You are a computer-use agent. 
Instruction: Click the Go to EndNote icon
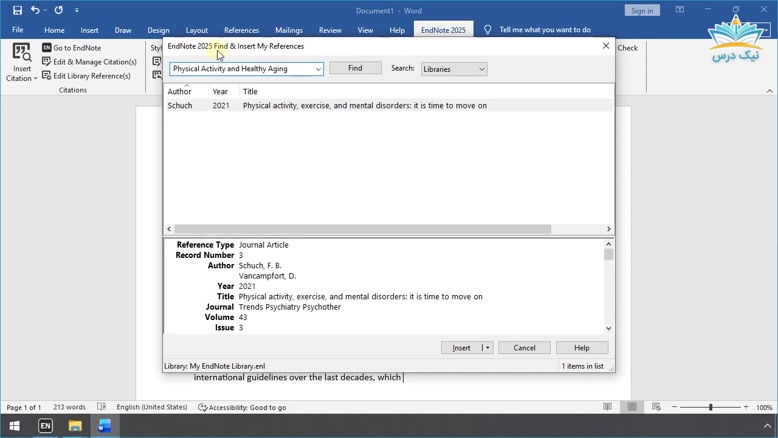click(x=47, y=48)
